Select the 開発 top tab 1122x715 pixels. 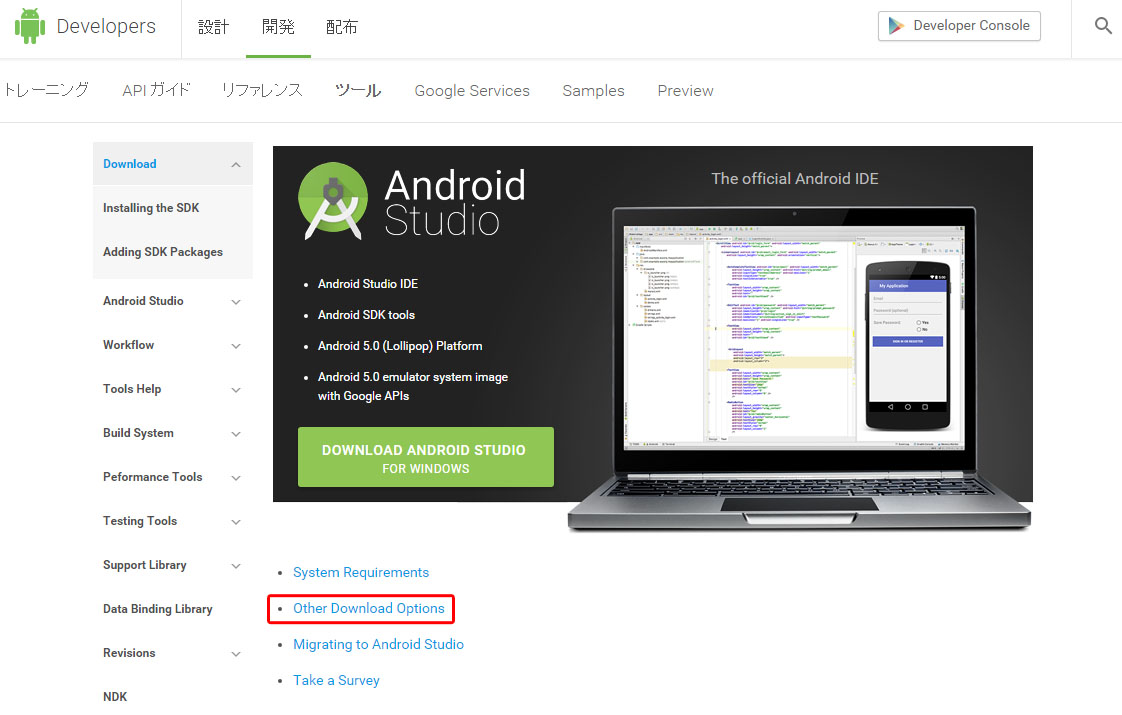click(278, 27)
